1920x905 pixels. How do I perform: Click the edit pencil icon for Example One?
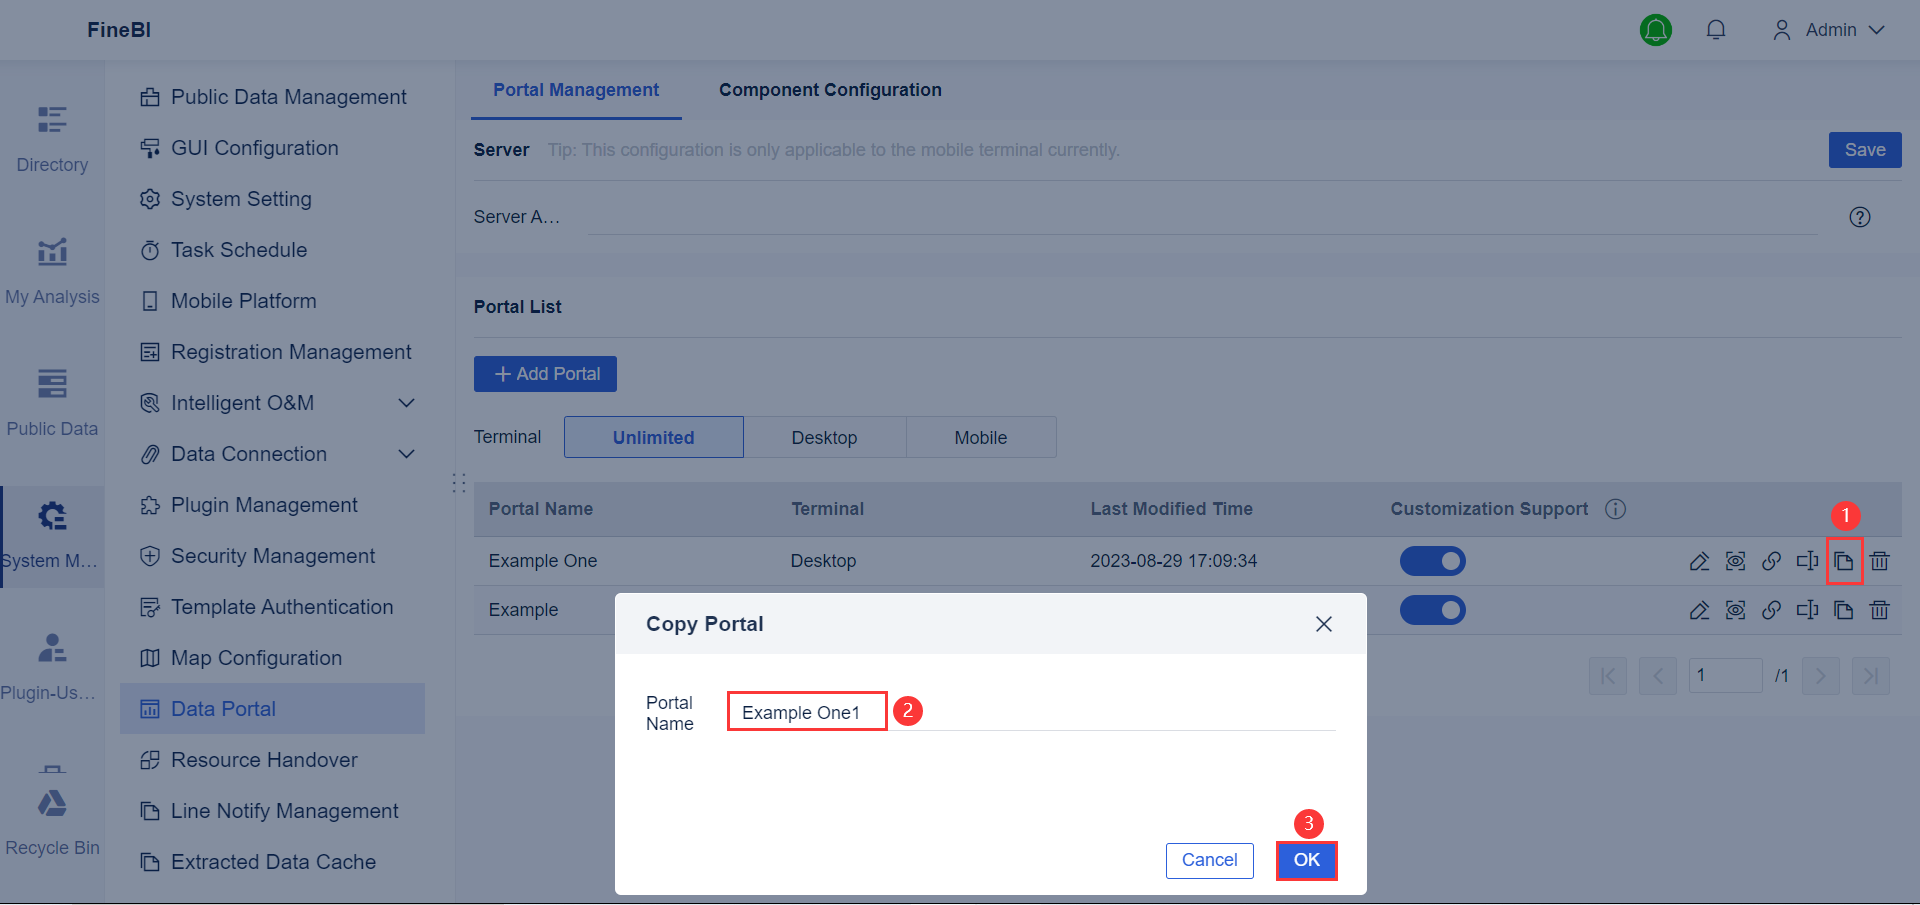click(x=1699, y=561)
